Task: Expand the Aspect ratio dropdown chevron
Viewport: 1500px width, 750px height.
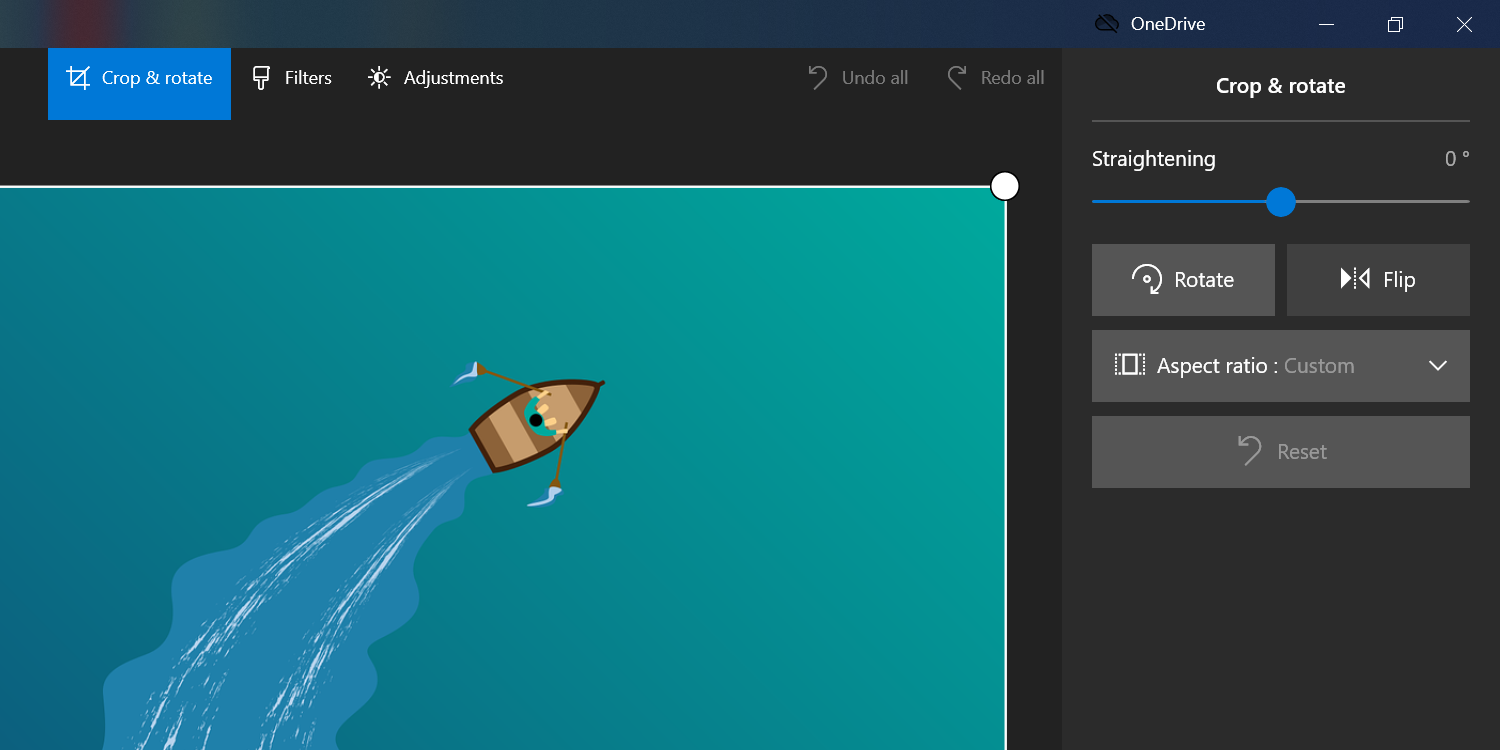Action: pos(1438,366)
